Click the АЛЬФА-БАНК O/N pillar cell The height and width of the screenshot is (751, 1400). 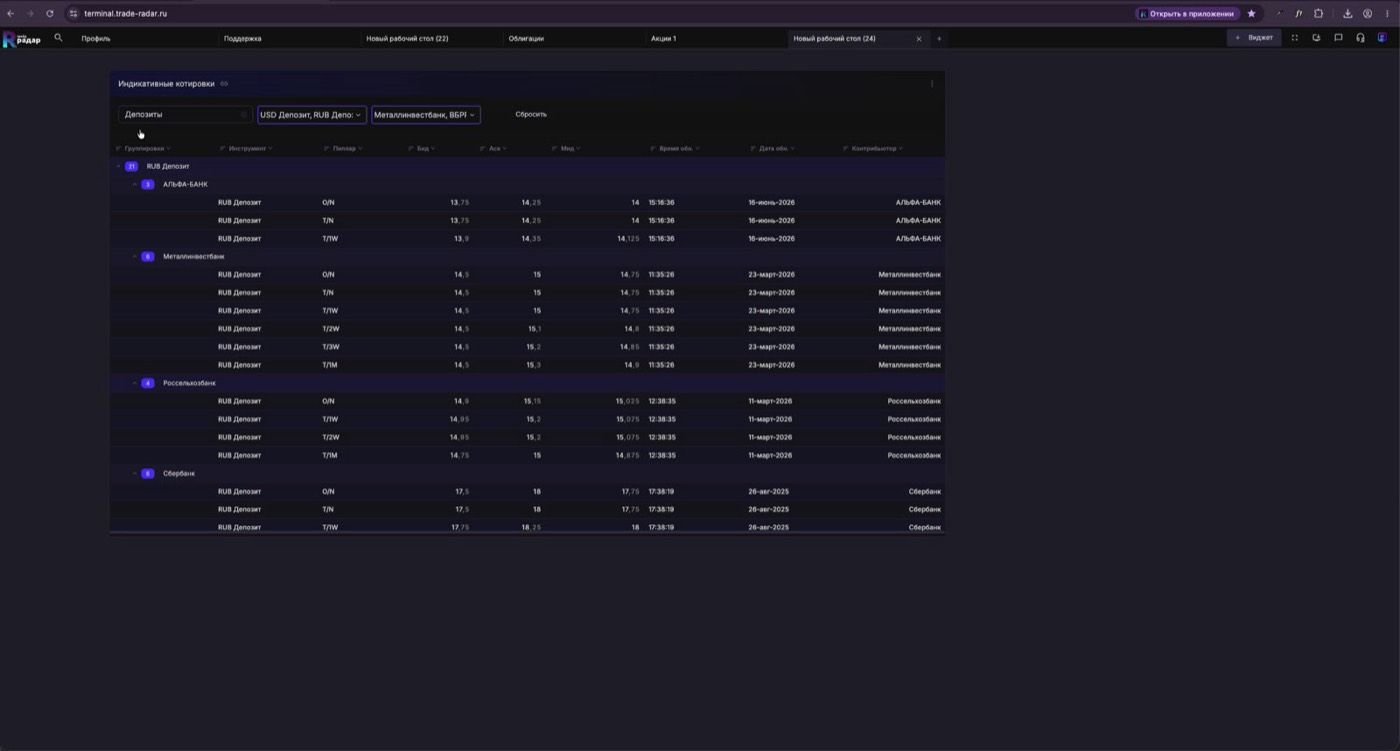click(x=328, y=203)
